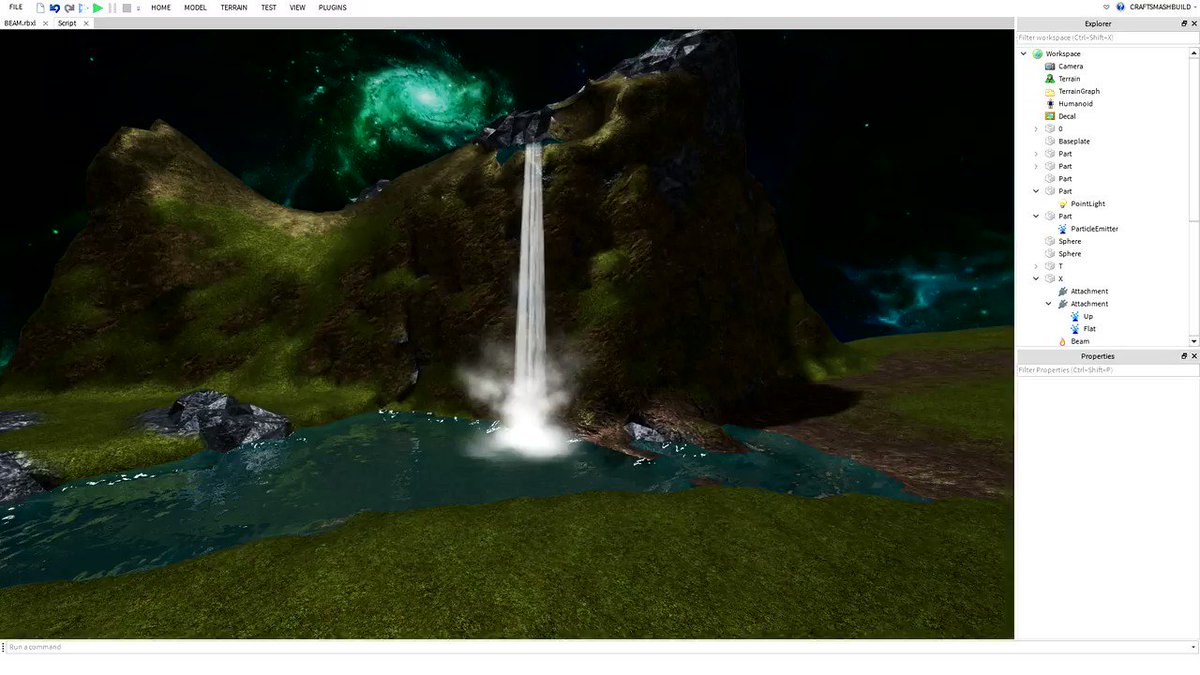Expand the T tree node

coord(1036,266)
